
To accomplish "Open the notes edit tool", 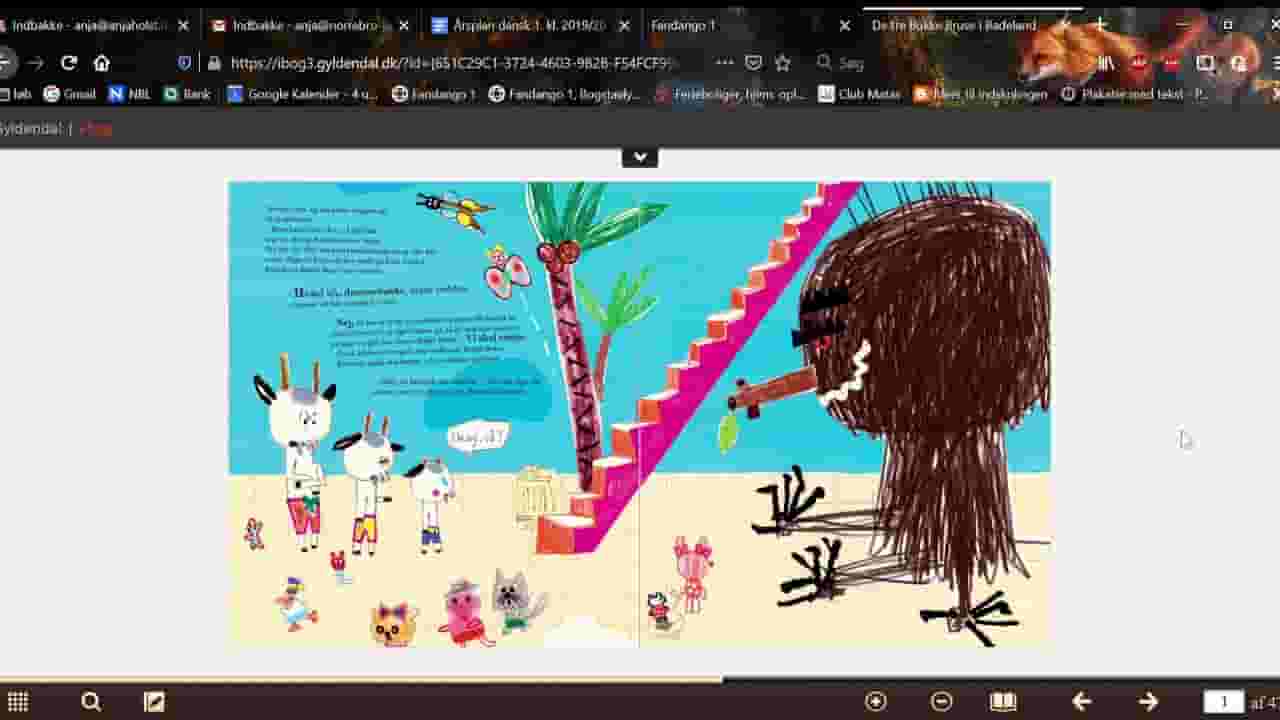I will [x=154, y=702].
